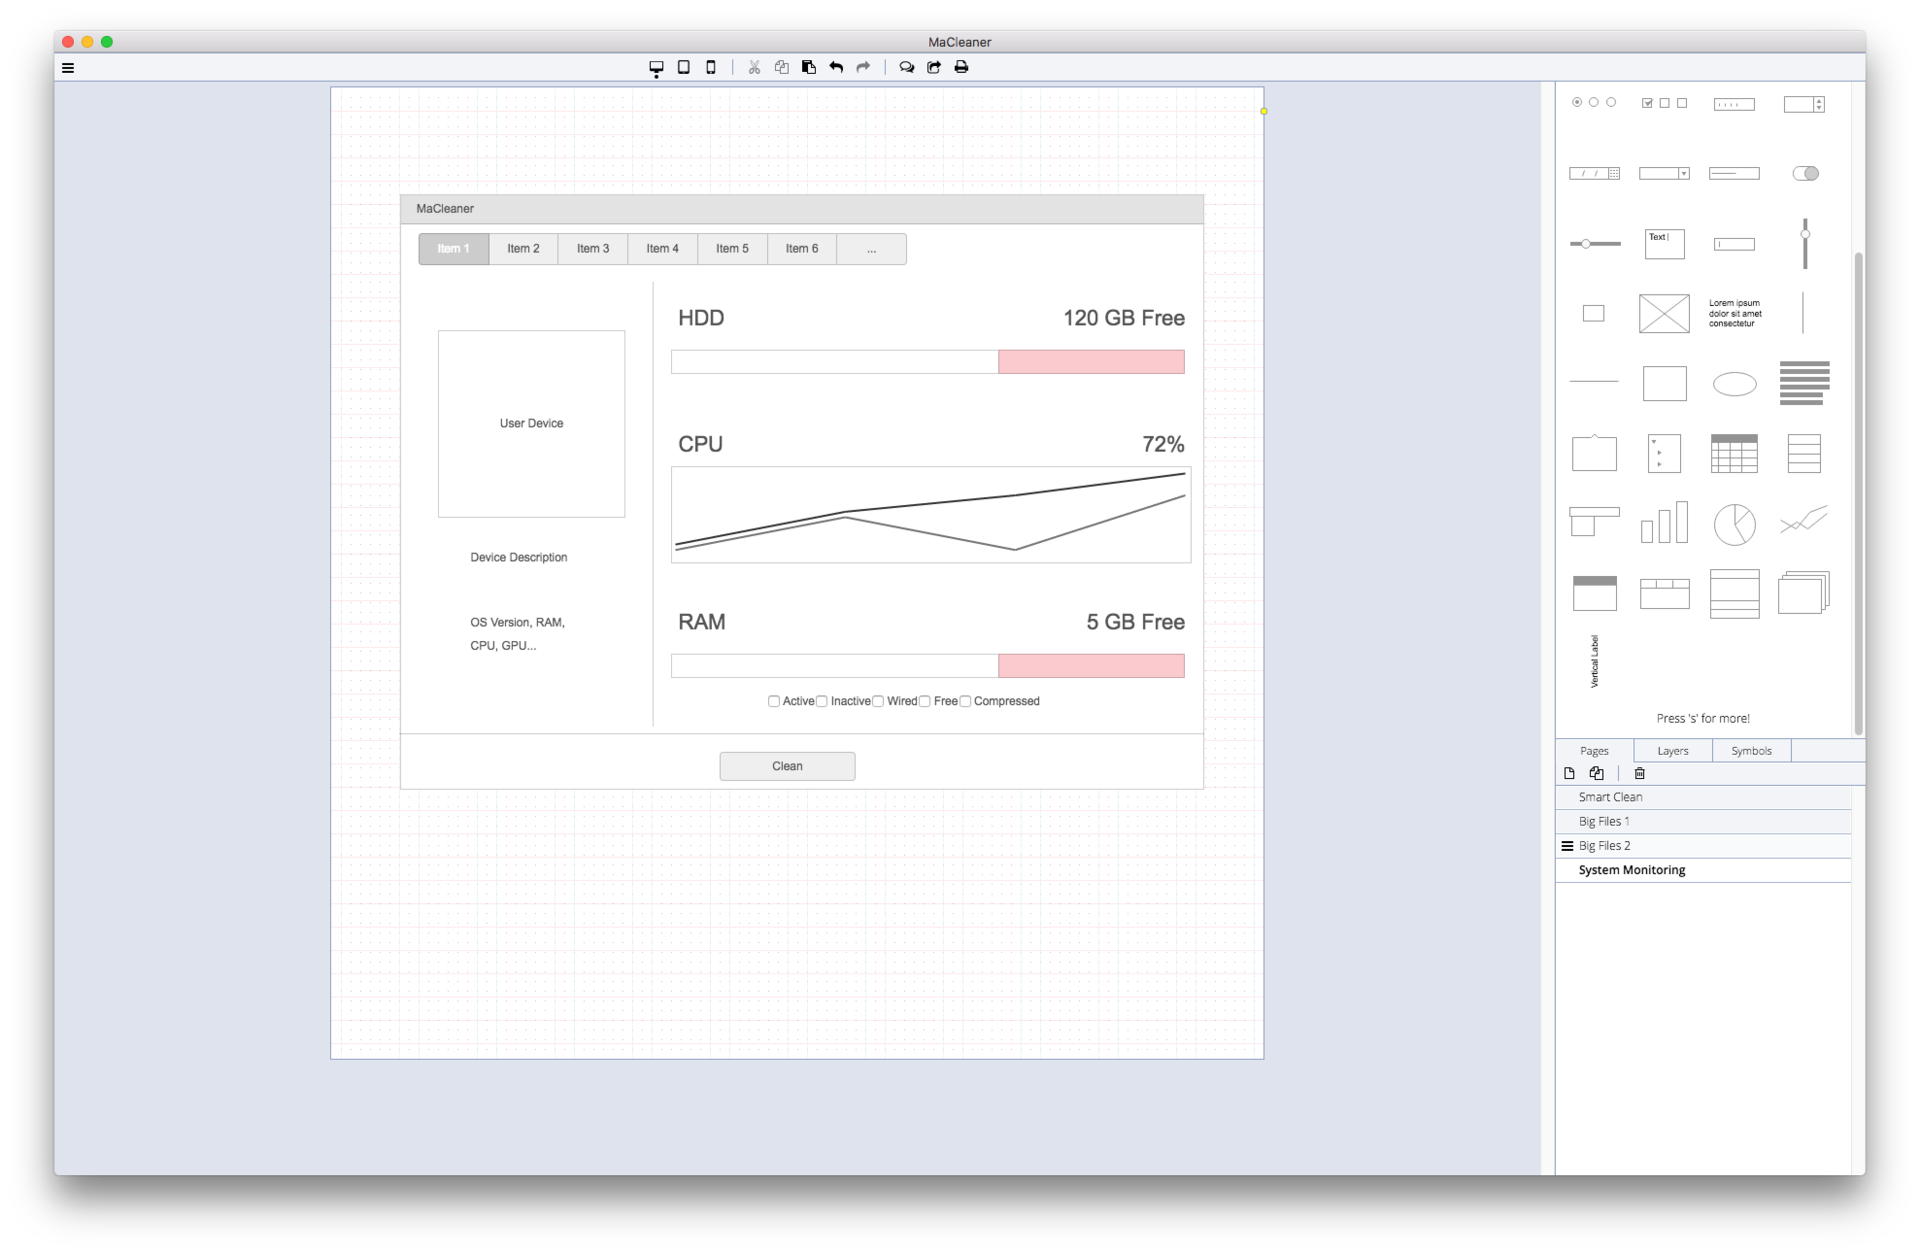Switch to the Layers tab
The height and width of the screenshot is (1253, 1920).
click(1672, 751)
